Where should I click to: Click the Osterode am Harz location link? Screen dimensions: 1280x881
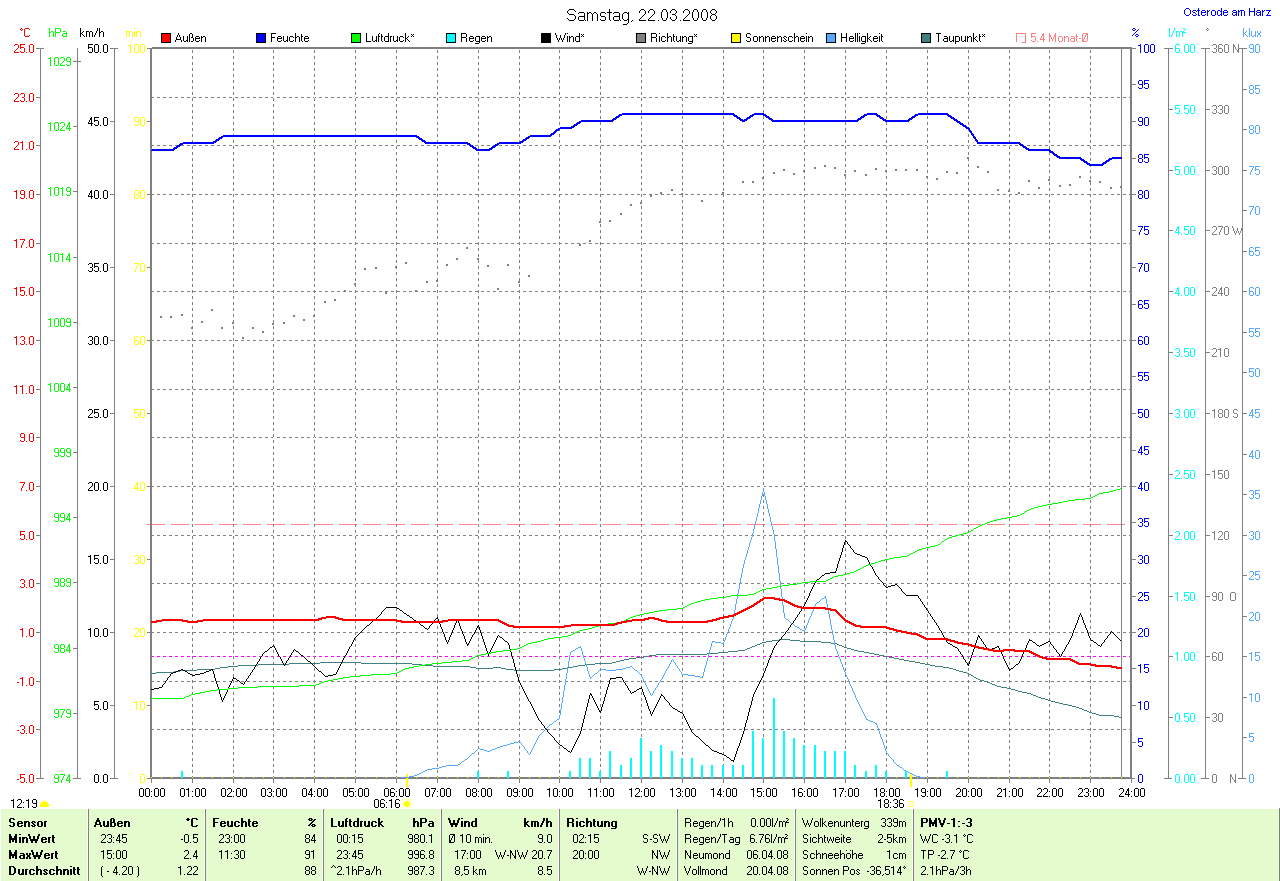1227,12
